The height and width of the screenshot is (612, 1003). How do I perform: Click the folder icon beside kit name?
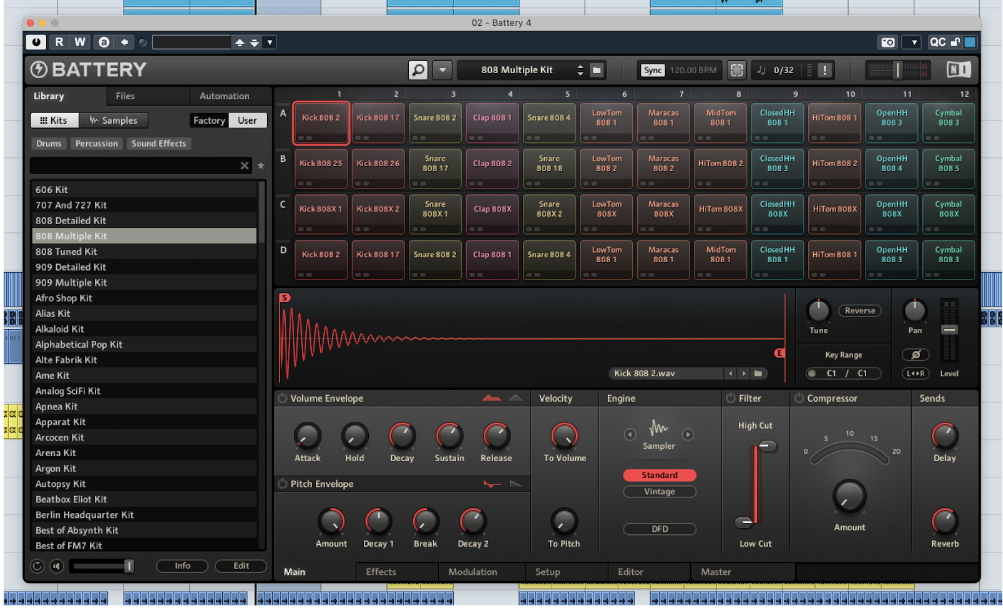[x=597, y=70]
